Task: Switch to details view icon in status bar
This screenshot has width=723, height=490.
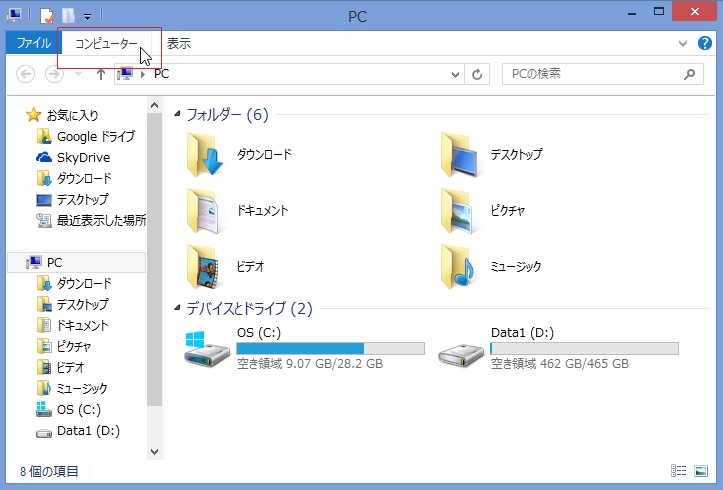Action: (678, 471)
